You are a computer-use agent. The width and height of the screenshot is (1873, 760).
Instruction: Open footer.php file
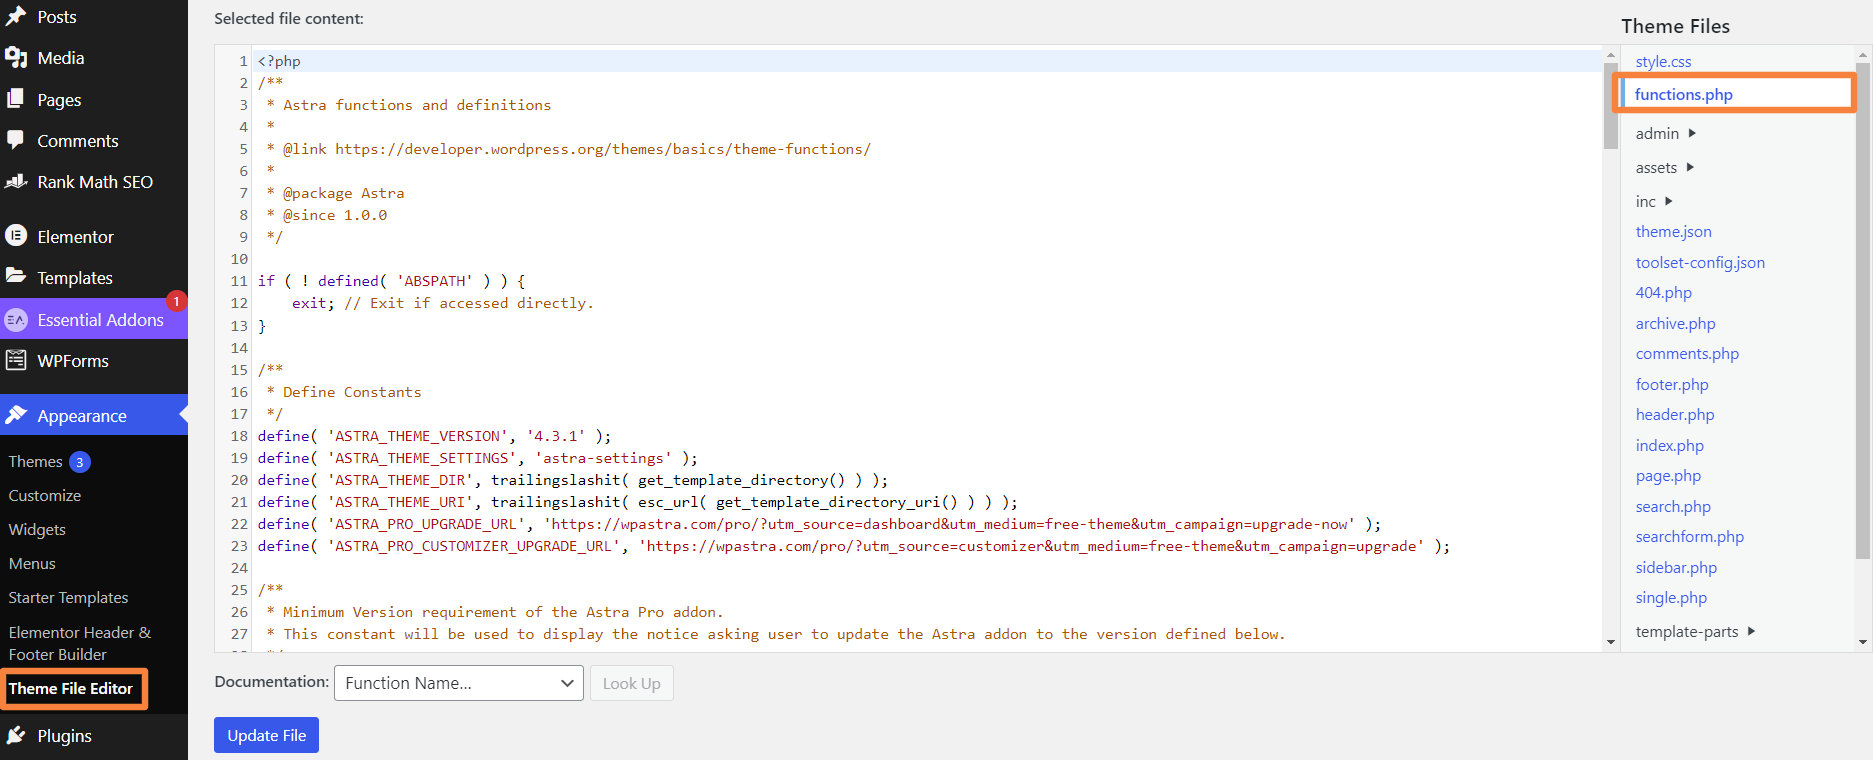(x=1672, y=384)
